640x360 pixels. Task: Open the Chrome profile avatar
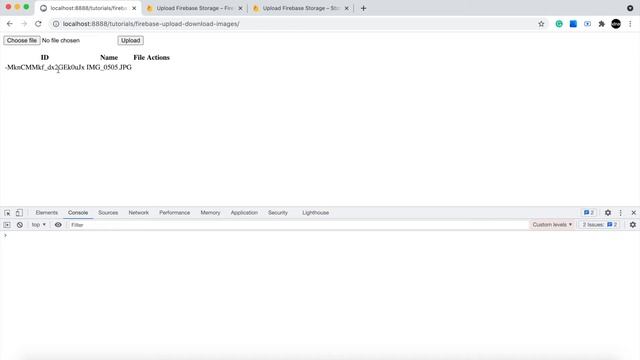click(616, 24)
